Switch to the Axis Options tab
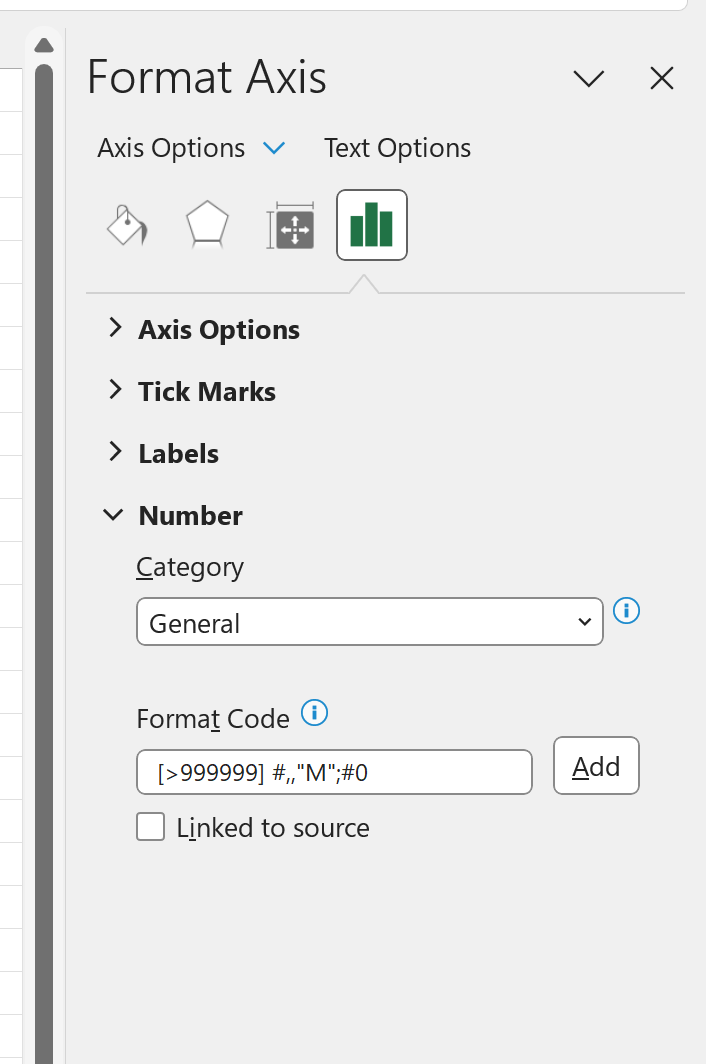 [x=170, y=147]
